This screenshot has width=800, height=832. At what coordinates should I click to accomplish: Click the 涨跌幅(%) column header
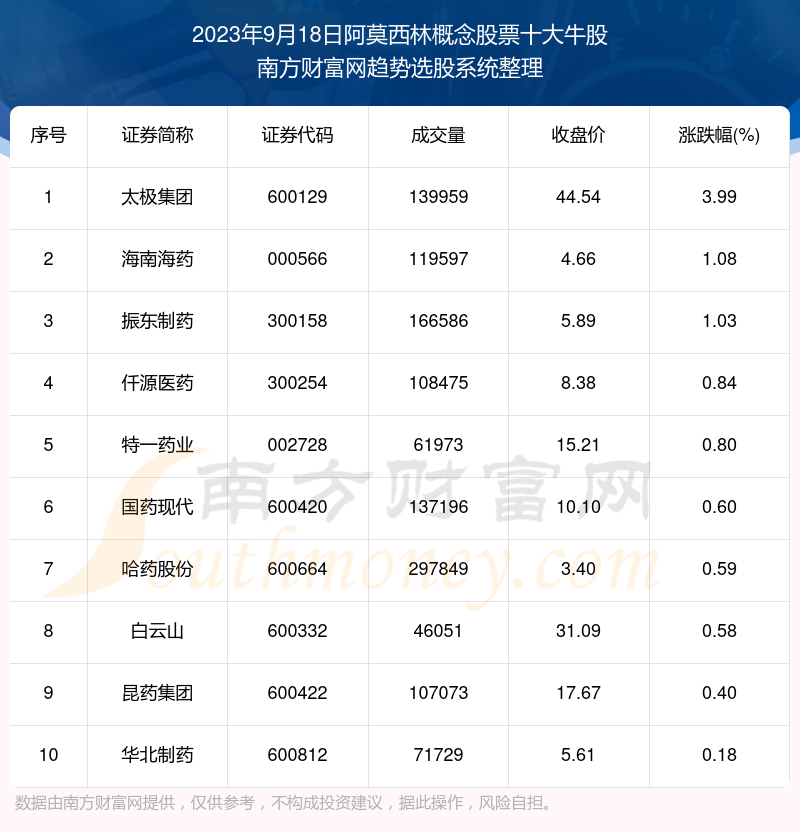[x=719, y=135]
